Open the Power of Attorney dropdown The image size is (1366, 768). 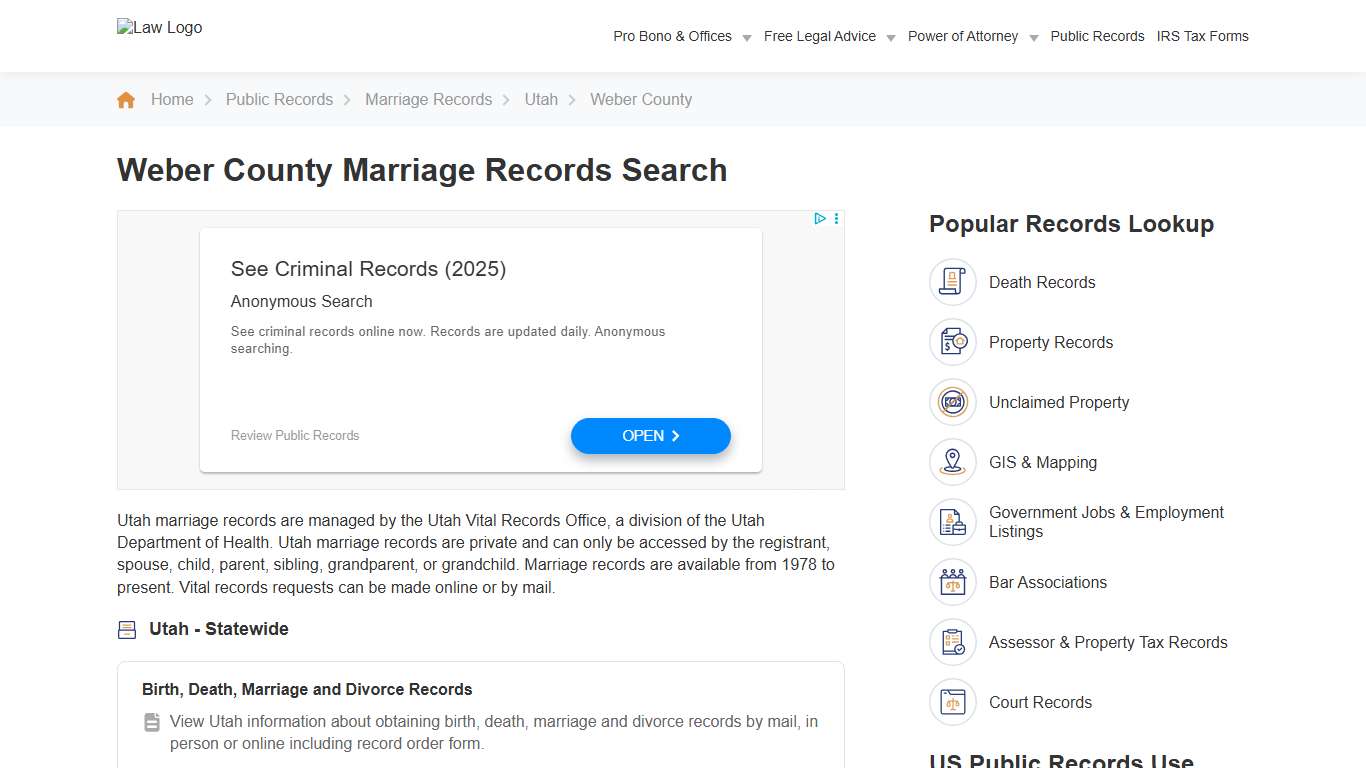[x=963, y=36]
